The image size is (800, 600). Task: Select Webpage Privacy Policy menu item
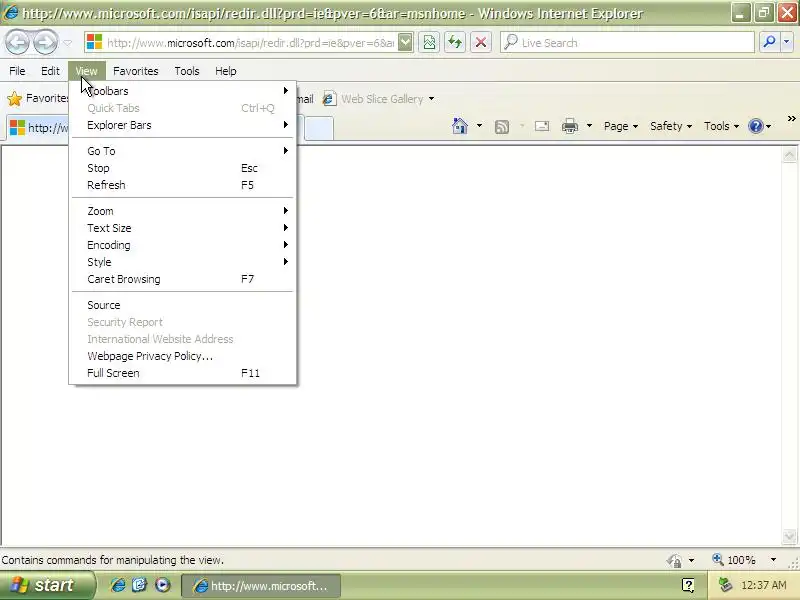[183, 356]
